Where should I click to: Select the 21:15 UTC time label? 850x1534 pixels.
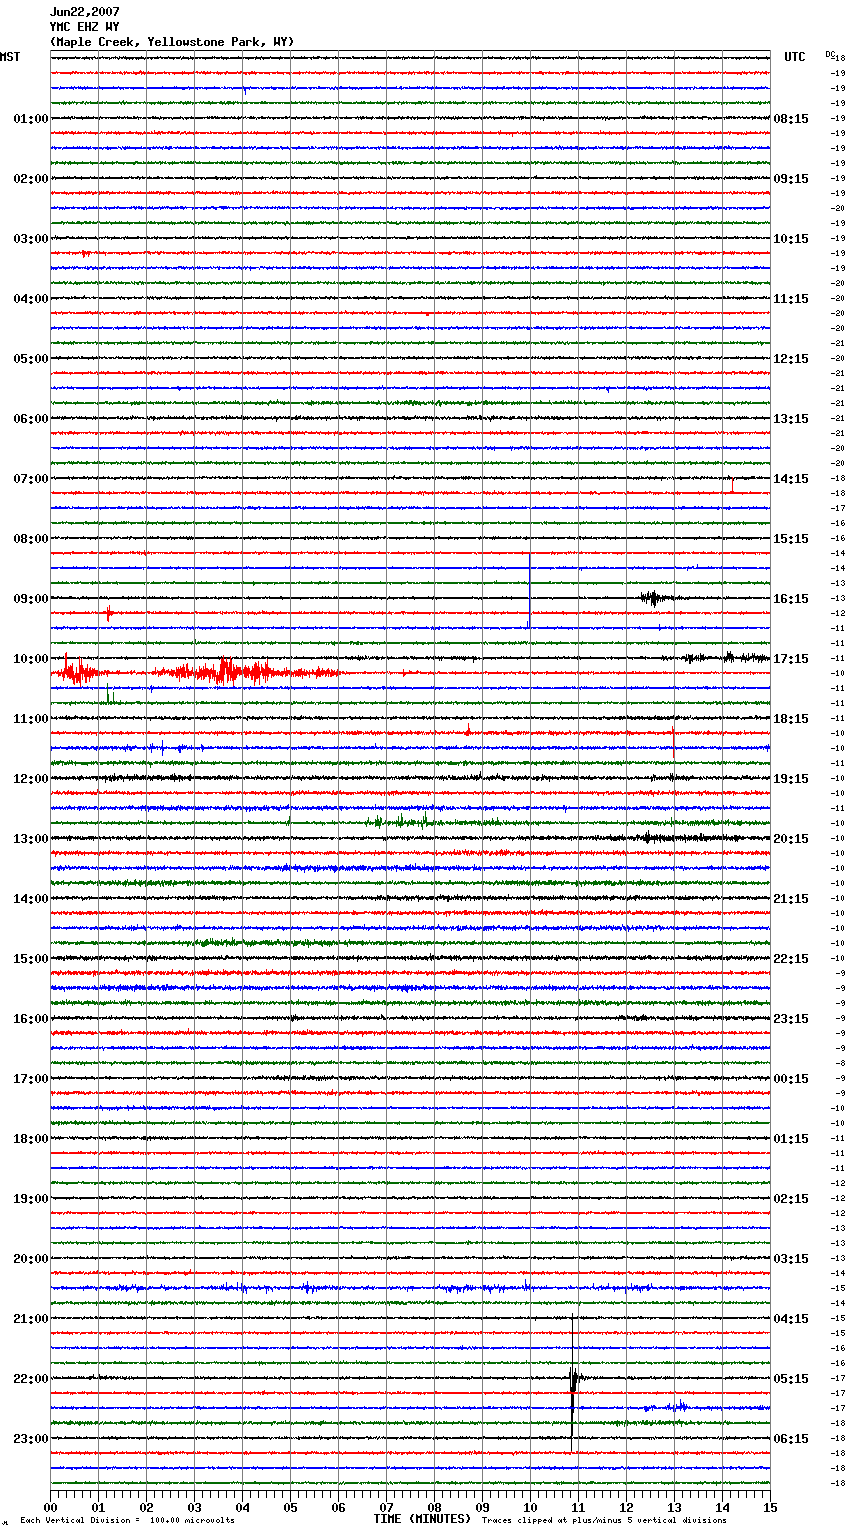point(791,899)
